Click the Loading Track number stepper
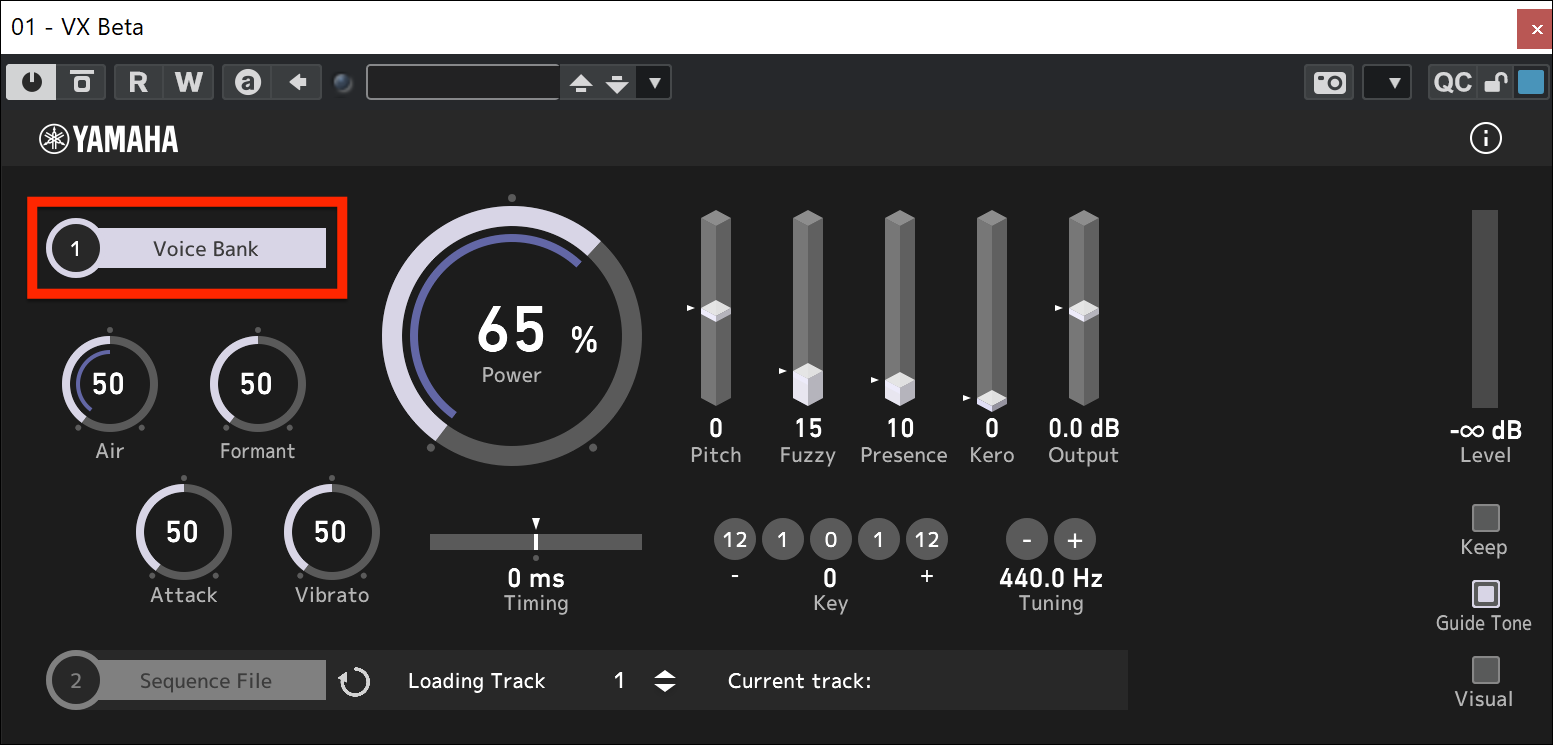 coord(665,681)
